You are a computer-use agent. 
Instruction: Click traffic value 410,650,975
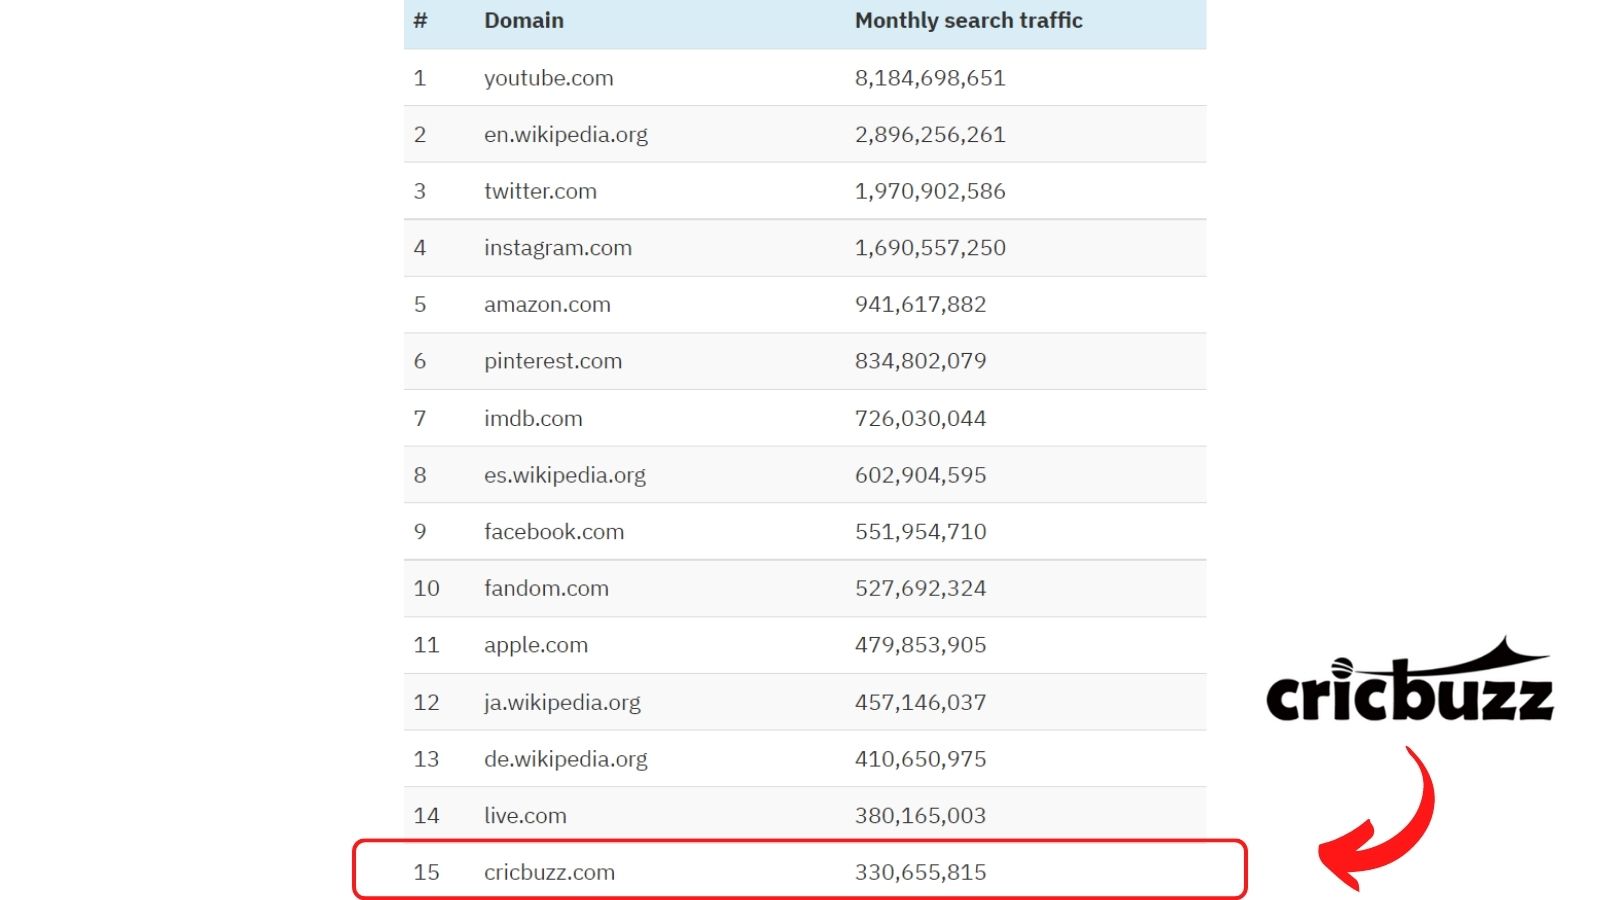tap(920, 759)
